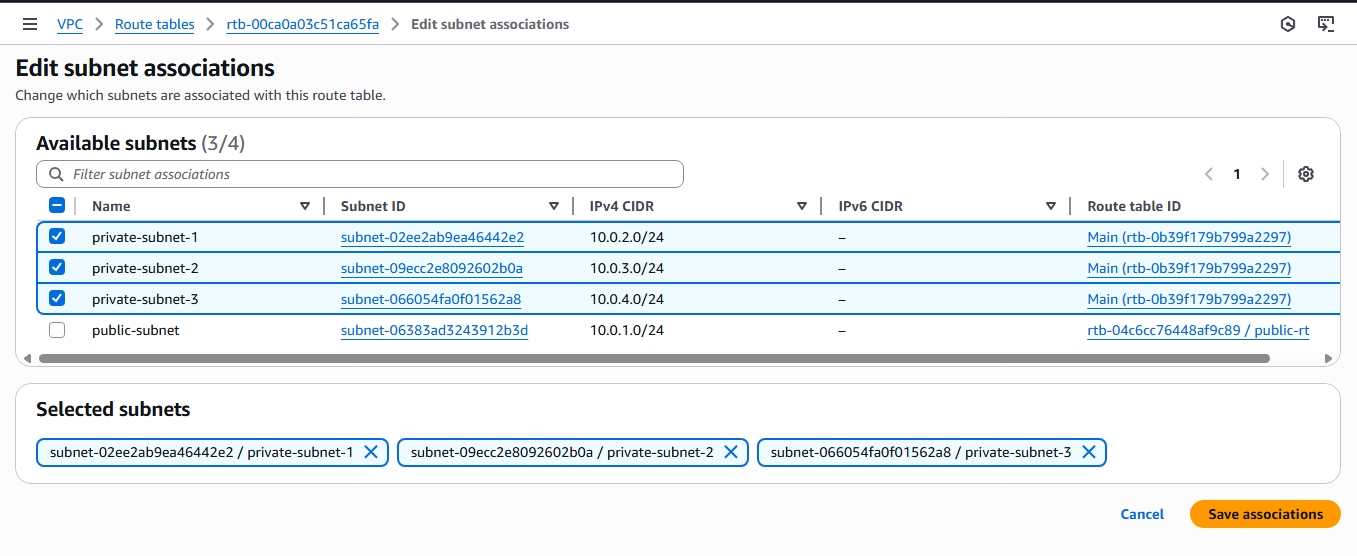Open the hamburger navigation menu
This screenshot has width=1357, height=556.
point(30,24)
